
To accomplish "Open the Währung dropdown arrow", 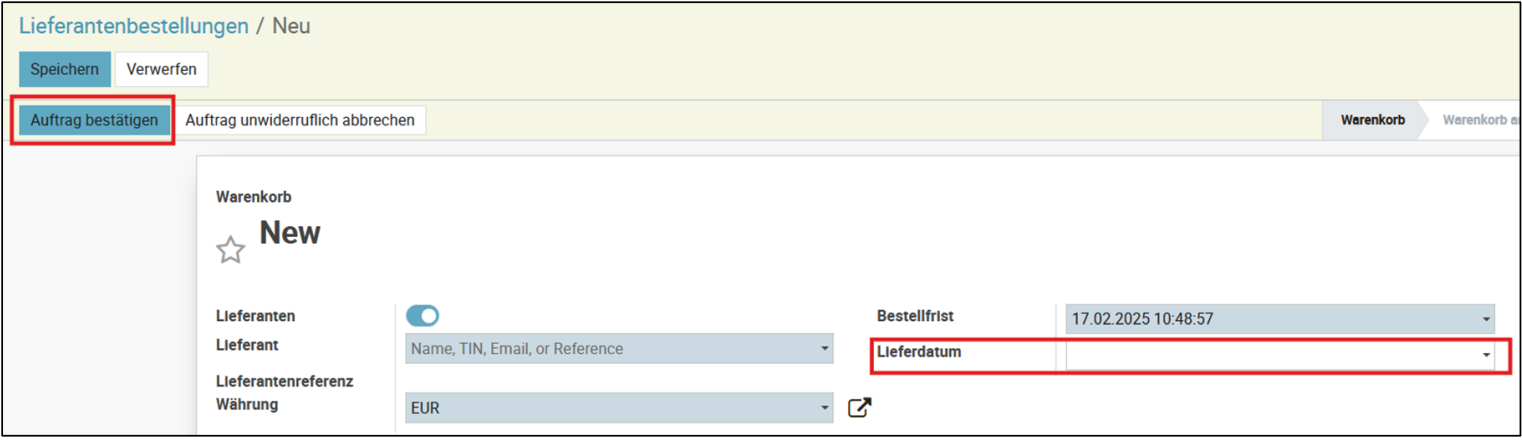I will [x=824, y=408].
